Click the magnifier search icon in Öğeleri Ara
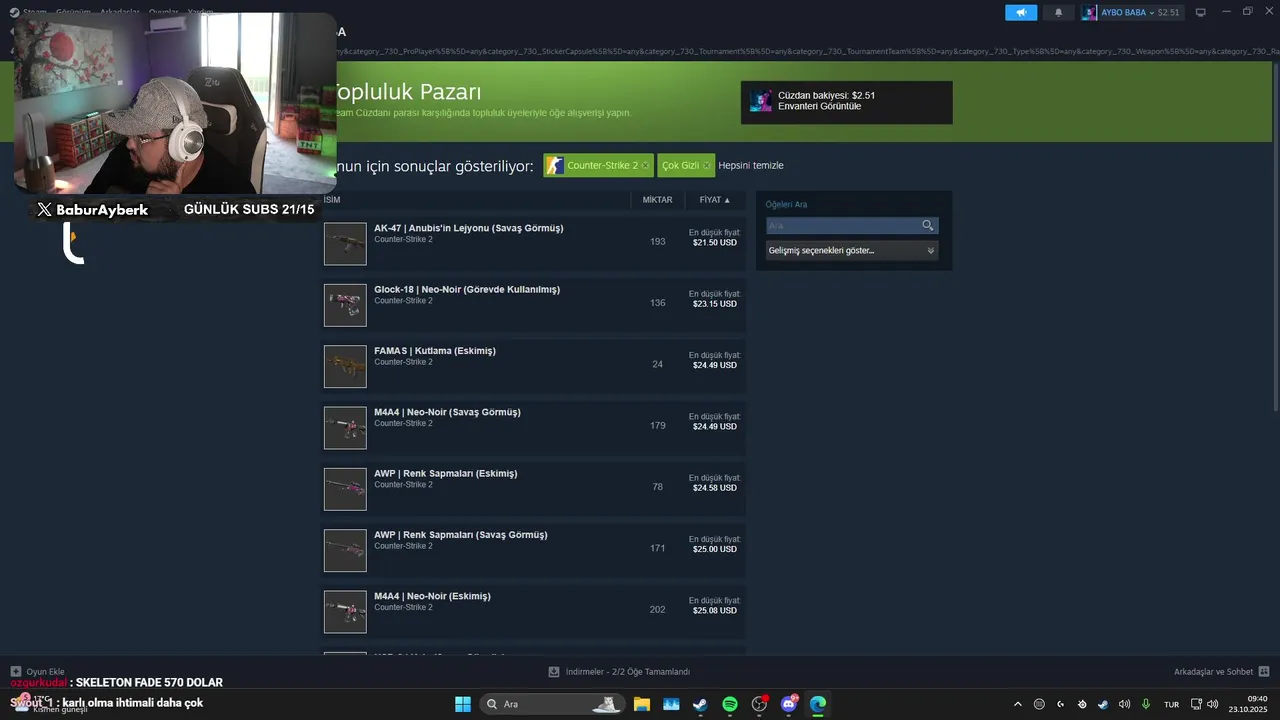 coord(928,226)
